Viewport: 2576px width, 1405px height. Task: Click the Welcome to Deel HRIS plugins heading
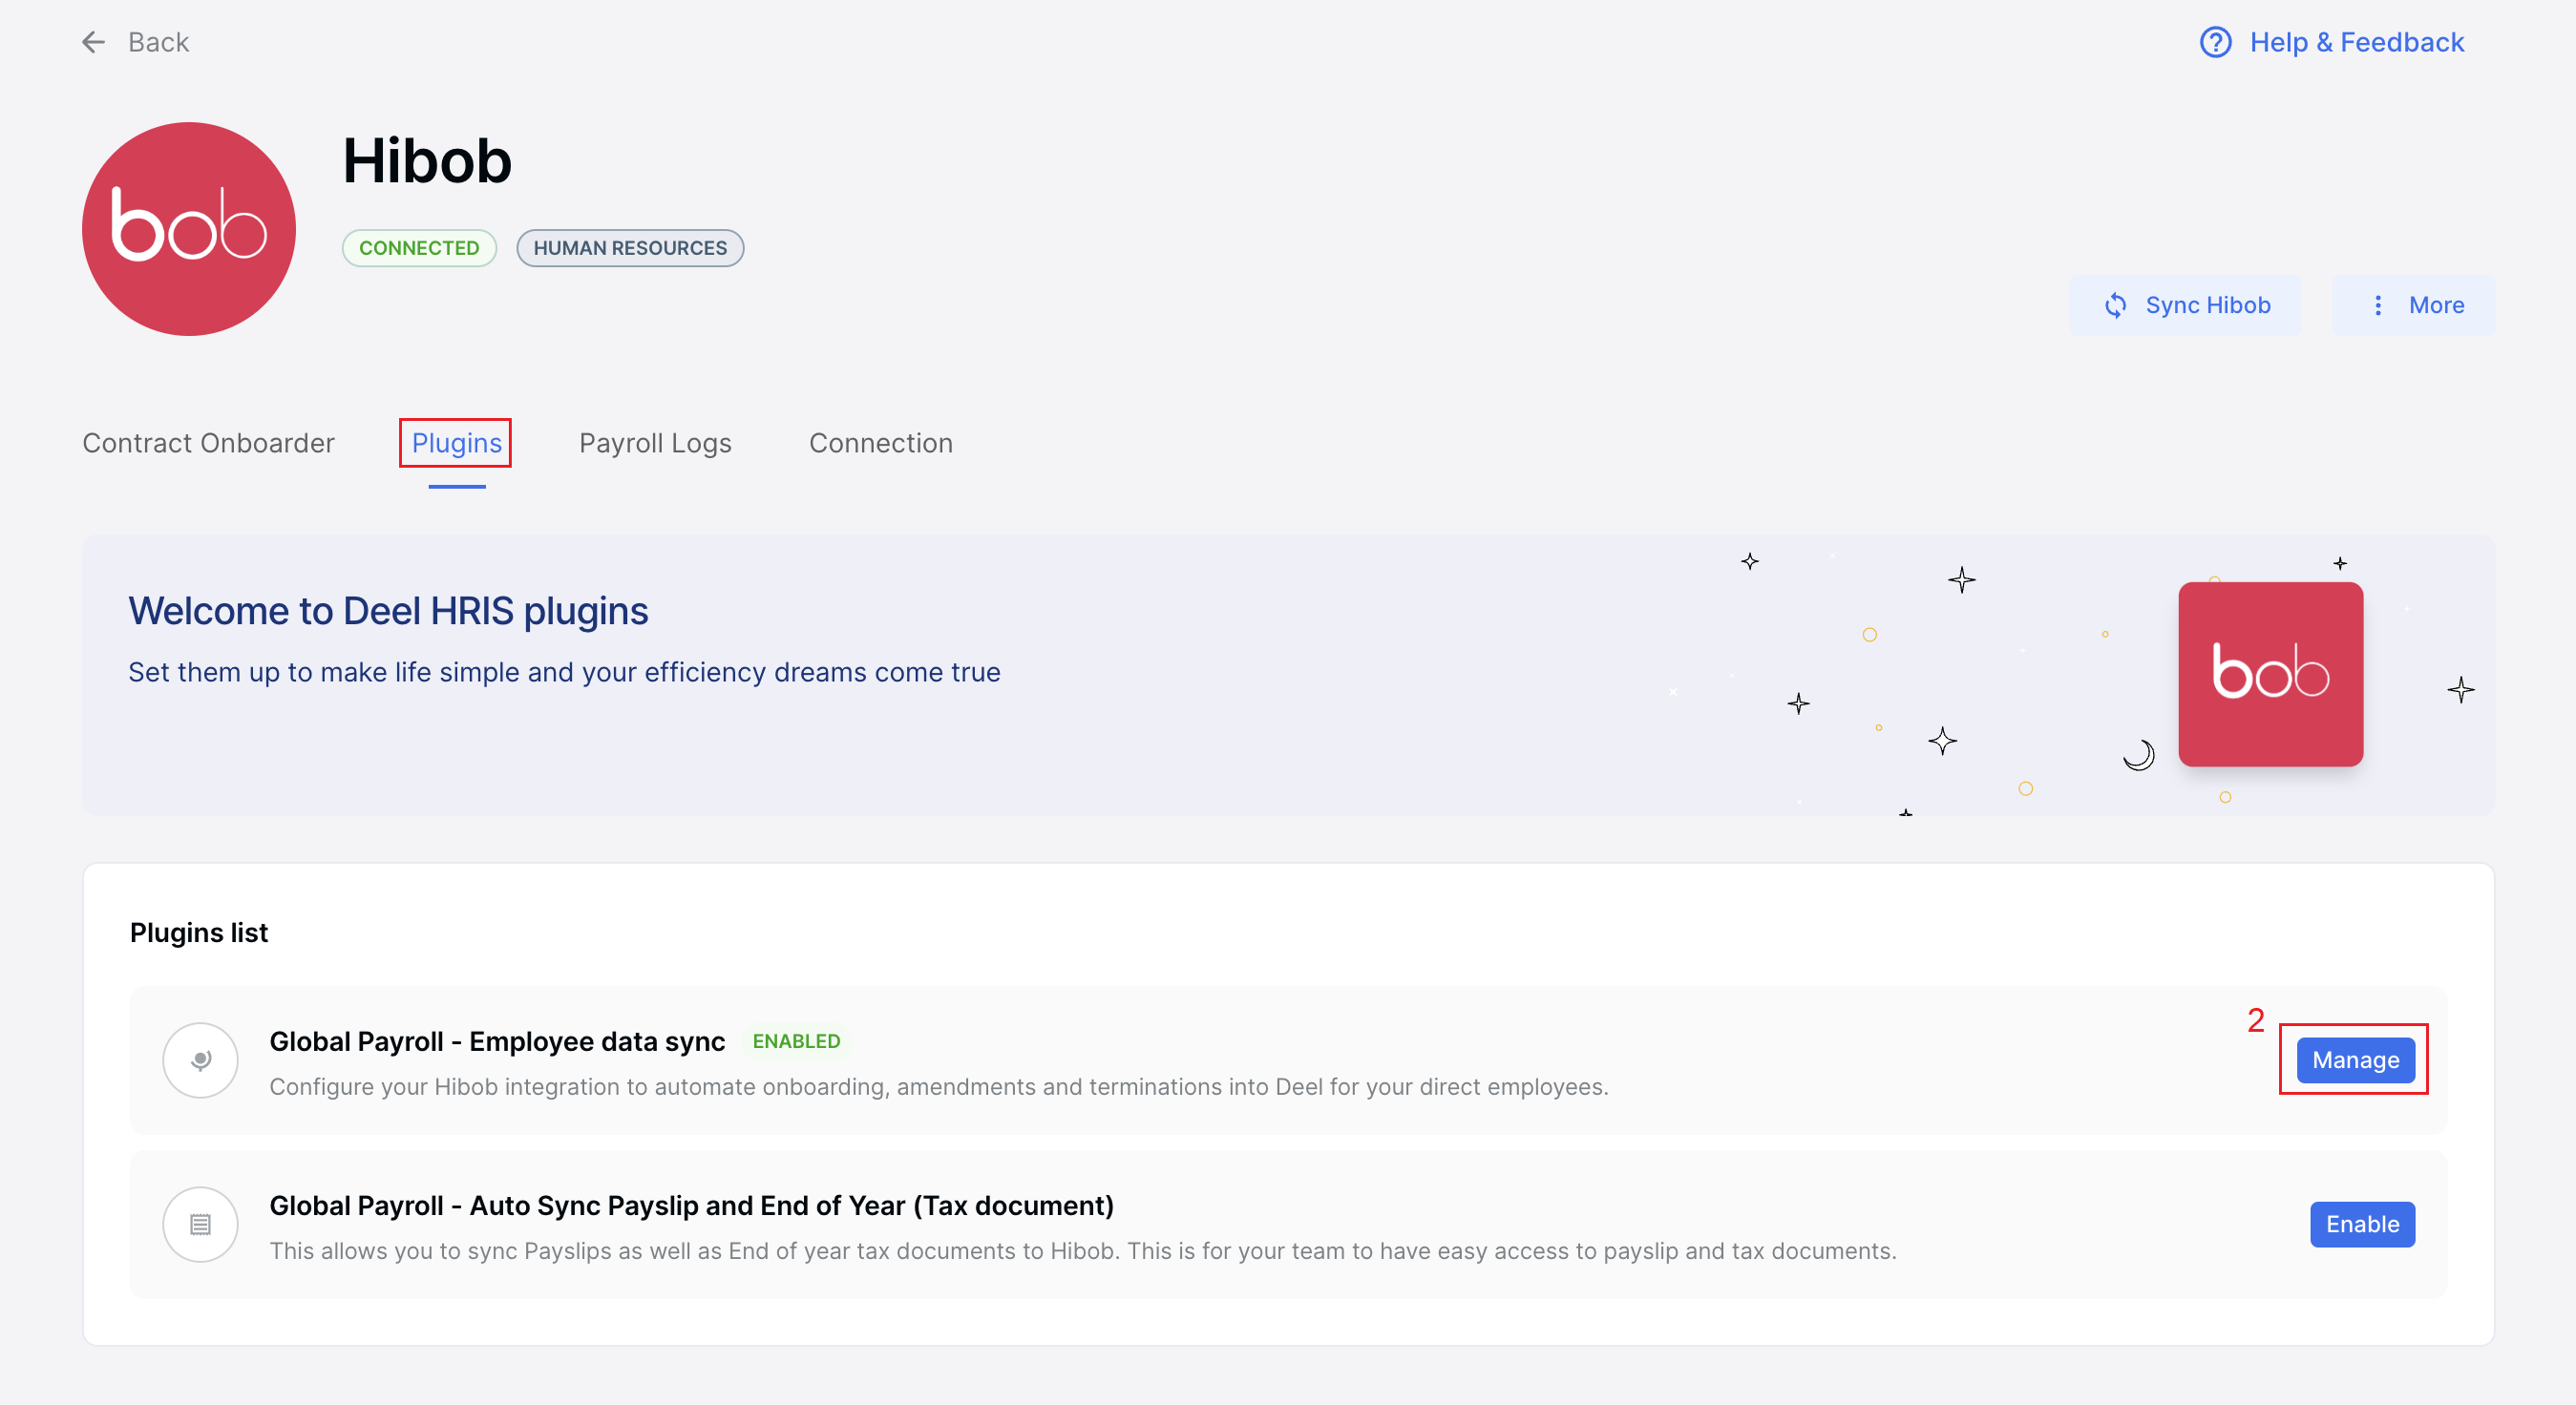[x=388, y=610]
